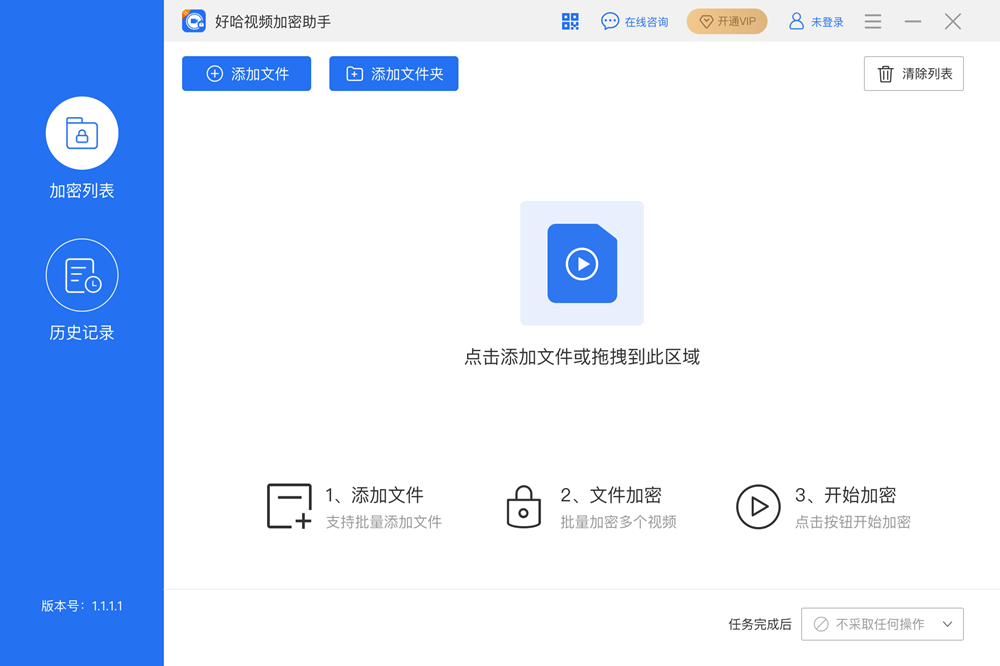Open the 任务完成后 action dropdown
The height and width of the screenshot is (666, 1000).
tap(881, 624)
